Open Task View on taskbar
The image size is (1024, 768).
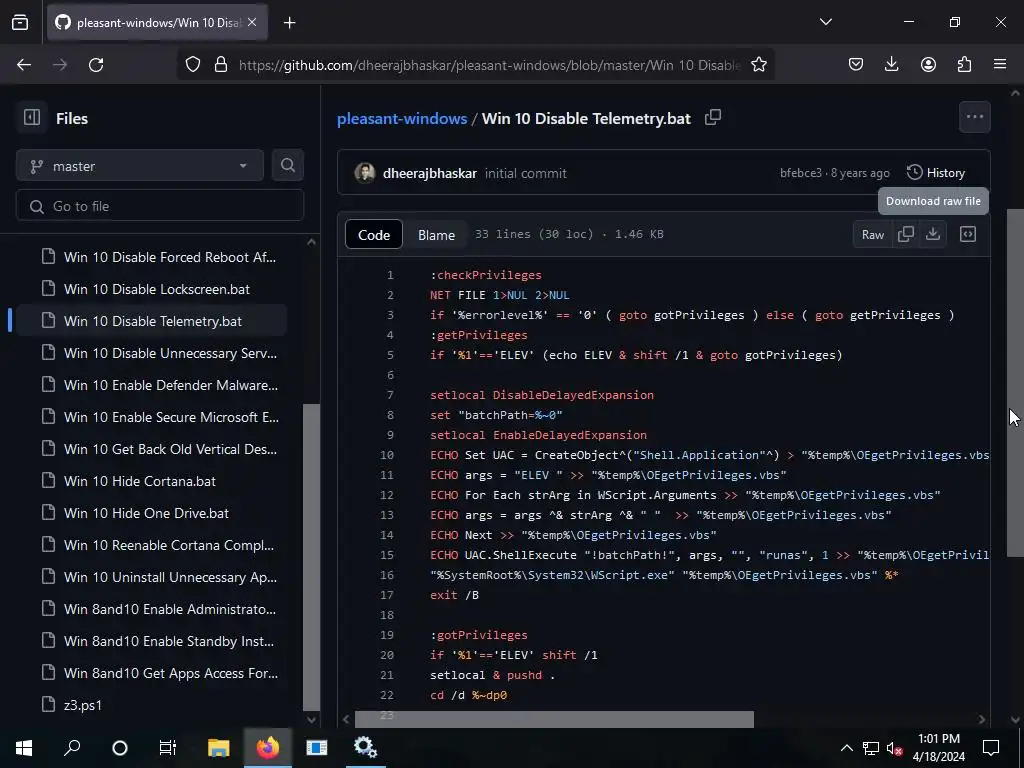point(168,747)
